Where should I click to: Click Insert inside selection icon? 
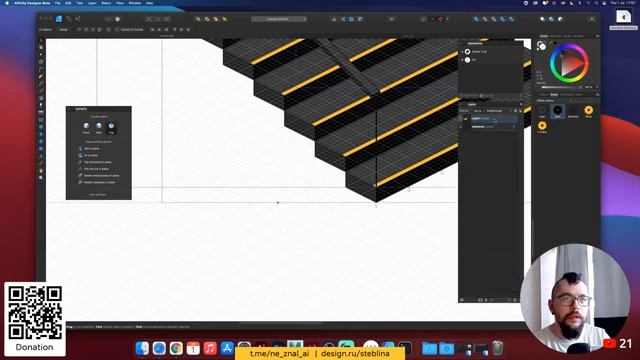(560, 19)
